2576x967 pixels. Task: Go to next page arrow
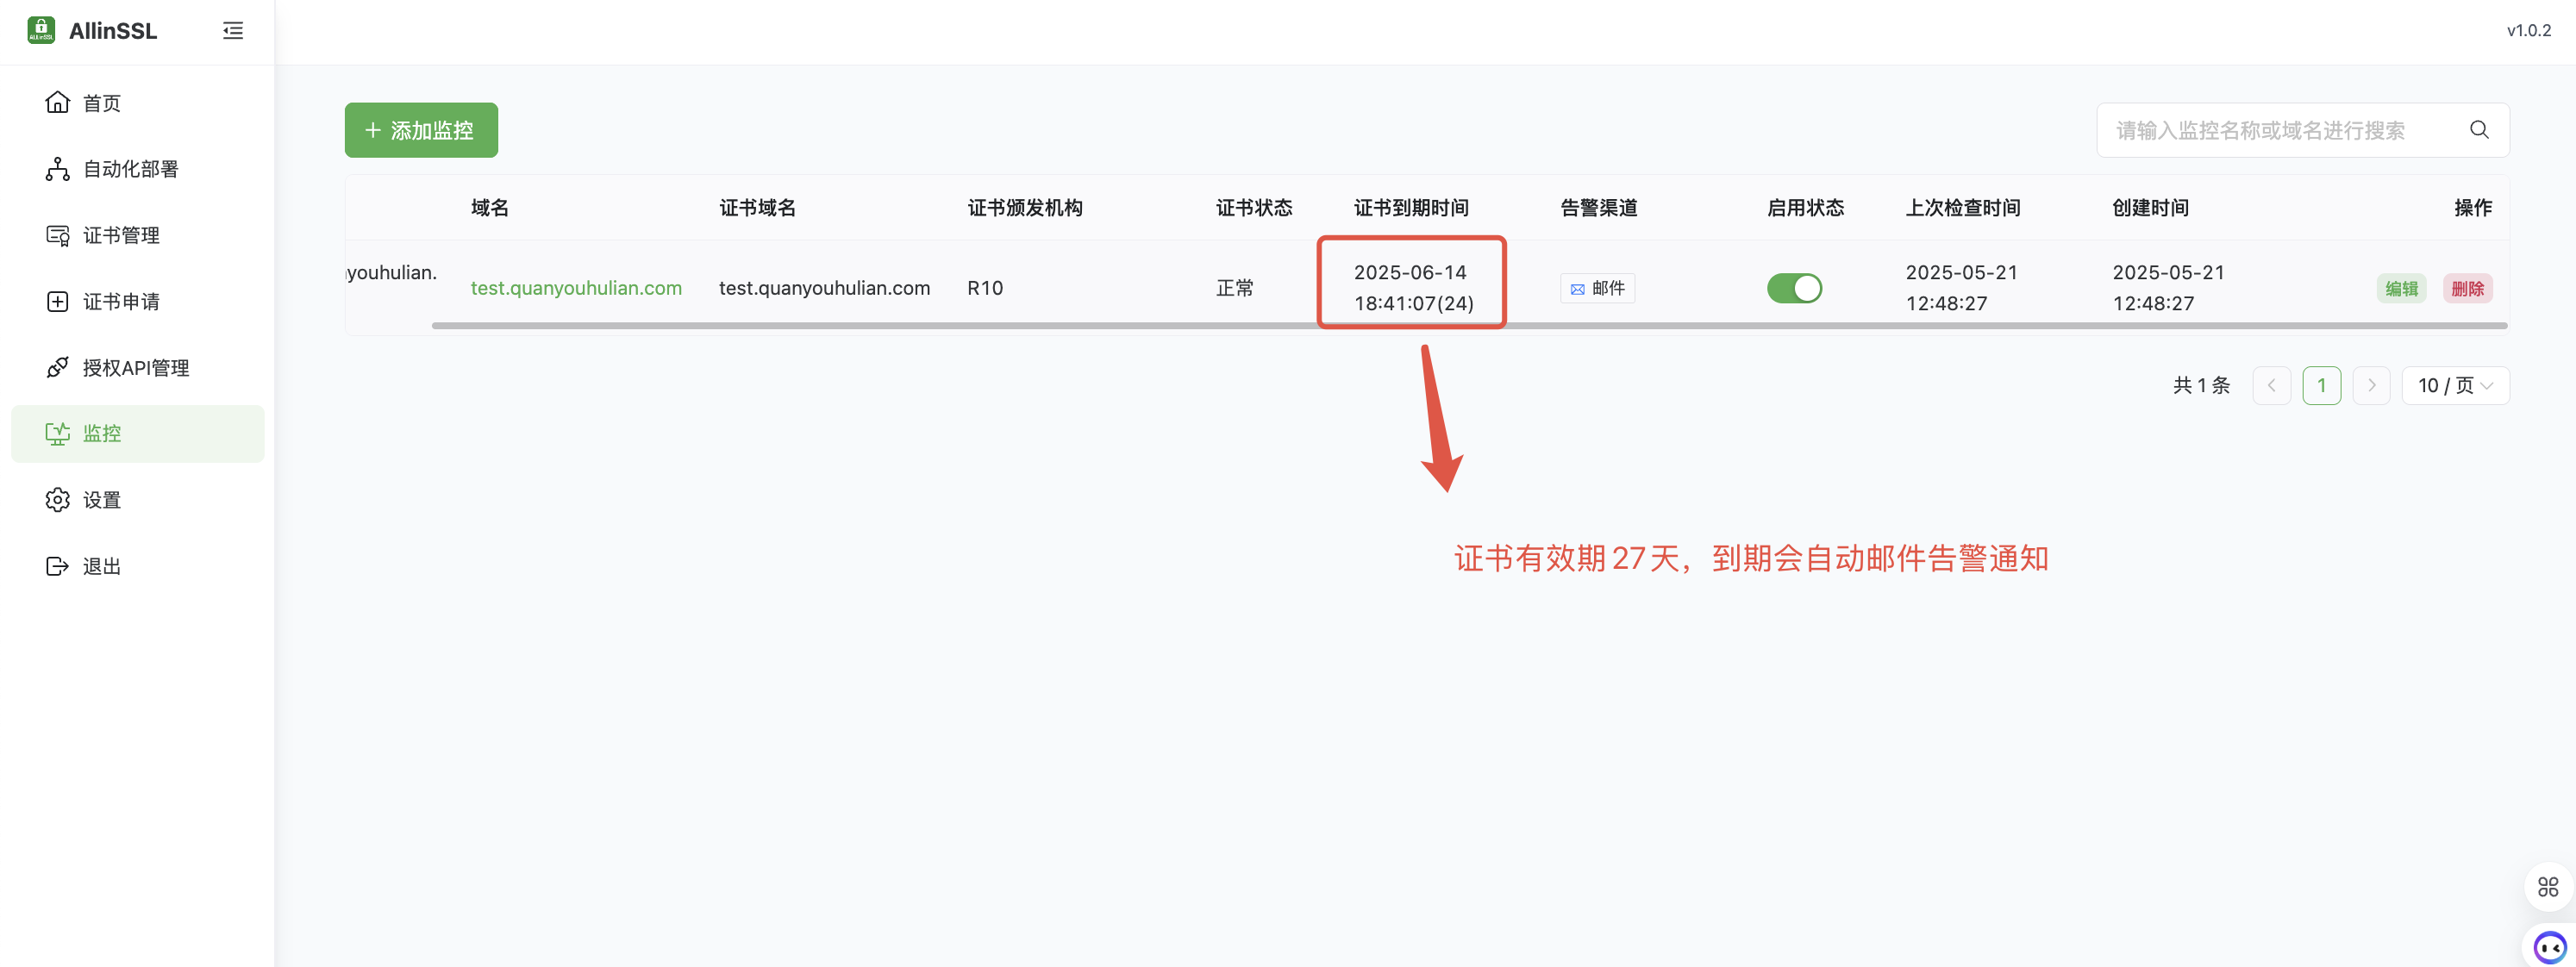click(2370, 386)
